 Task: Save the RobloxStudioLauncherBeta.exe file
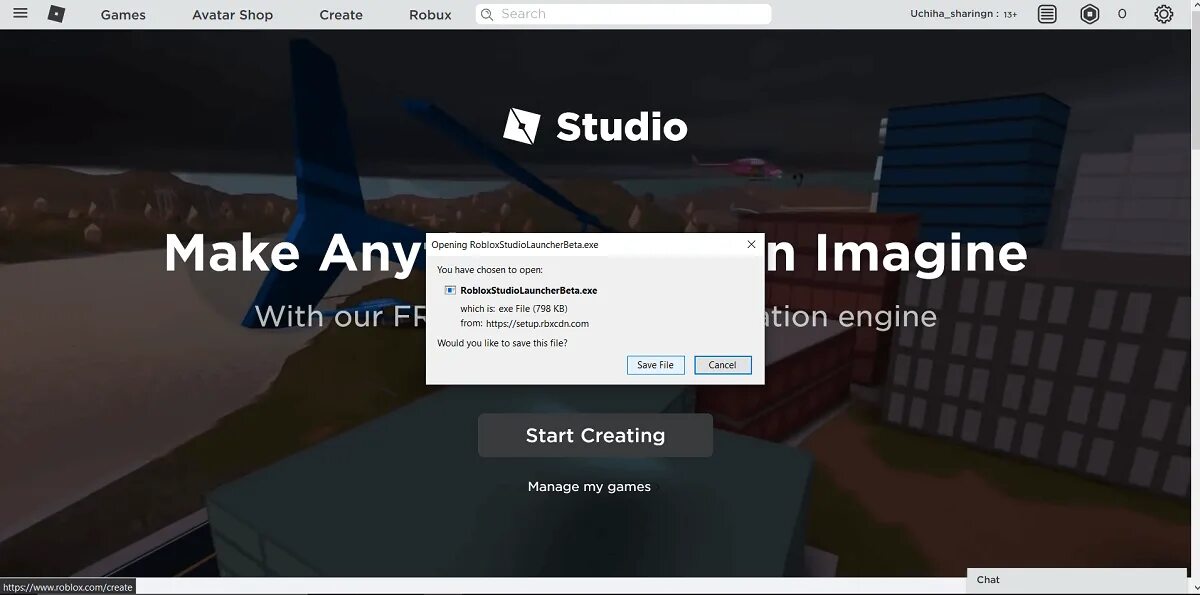656,364
